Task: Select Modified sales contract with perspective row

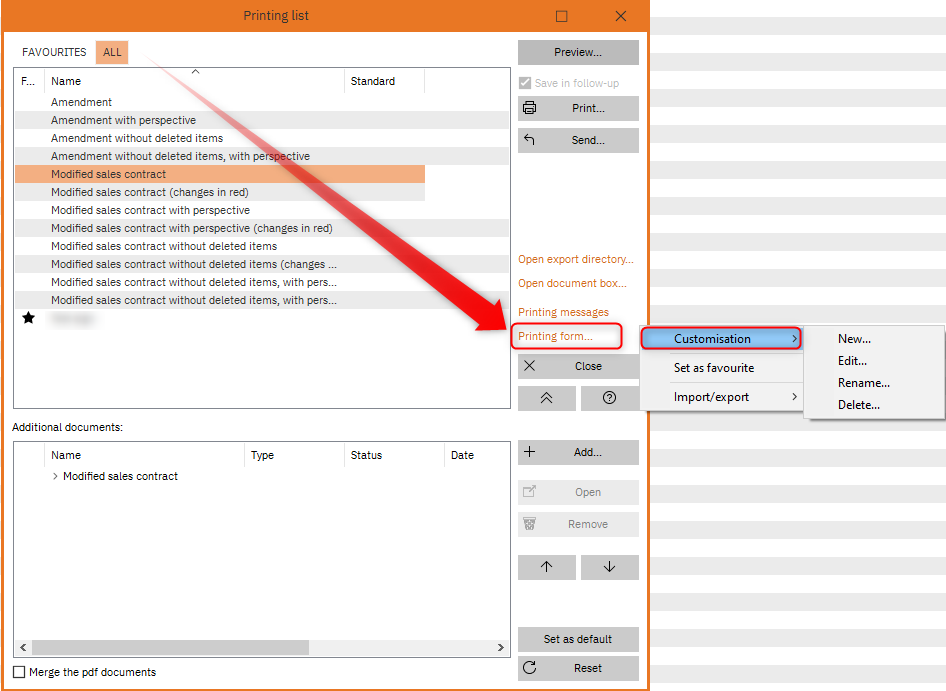Action: click(262, 210)
